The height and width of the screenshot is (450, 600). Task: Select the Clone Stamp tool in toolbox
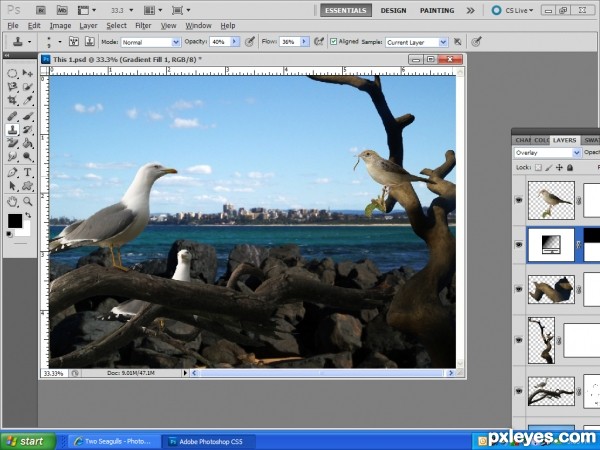click(12, 130)
